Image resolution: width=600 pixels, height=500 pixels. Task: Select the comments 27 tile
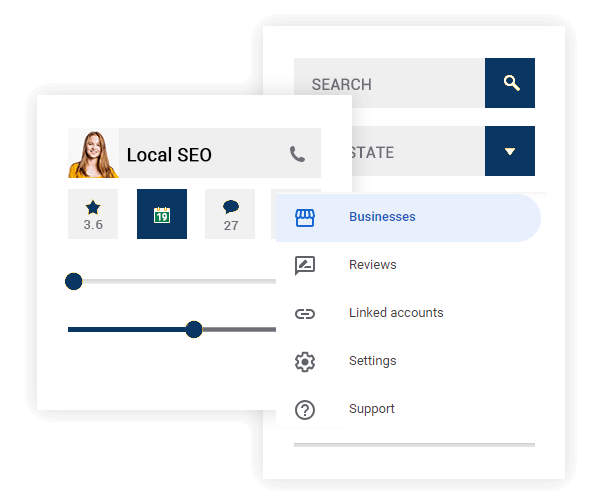point(230,214)
